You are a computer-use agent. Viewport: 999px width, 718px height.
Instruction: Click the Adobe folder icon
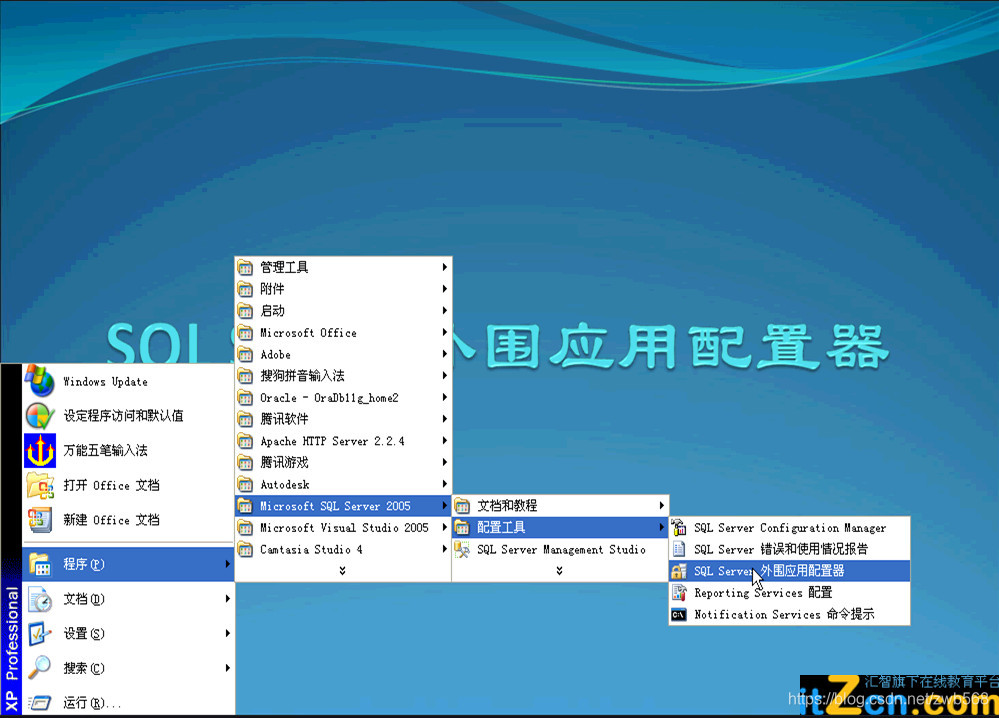[x=245, y=354]
